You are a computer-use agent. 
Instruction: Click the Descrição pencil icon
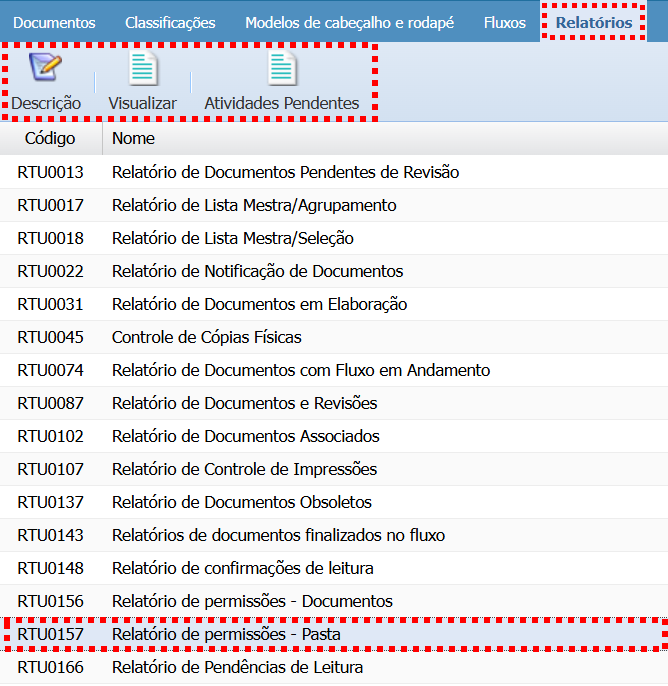coord(45,69)
